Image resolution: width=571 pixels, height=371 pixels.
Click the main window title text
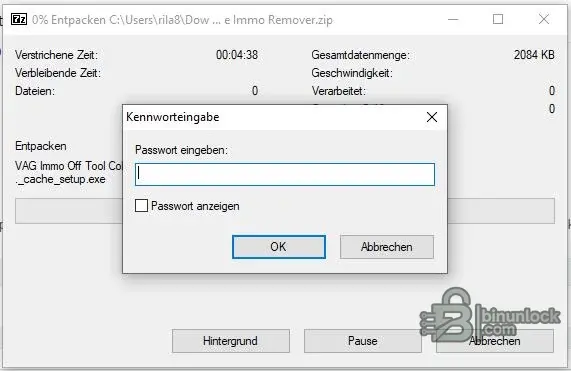coord(182,20)
